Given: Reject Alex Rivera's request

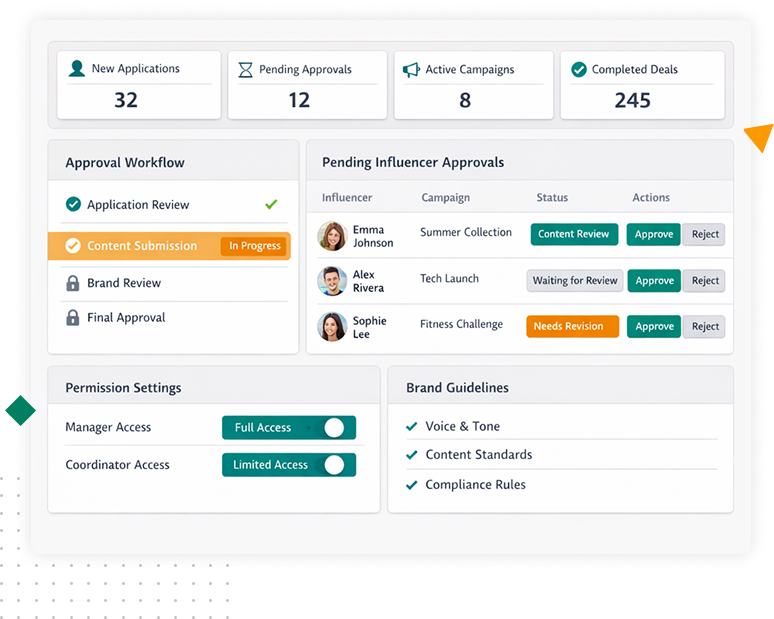Looking at the screenshot, I should (704, 281).
